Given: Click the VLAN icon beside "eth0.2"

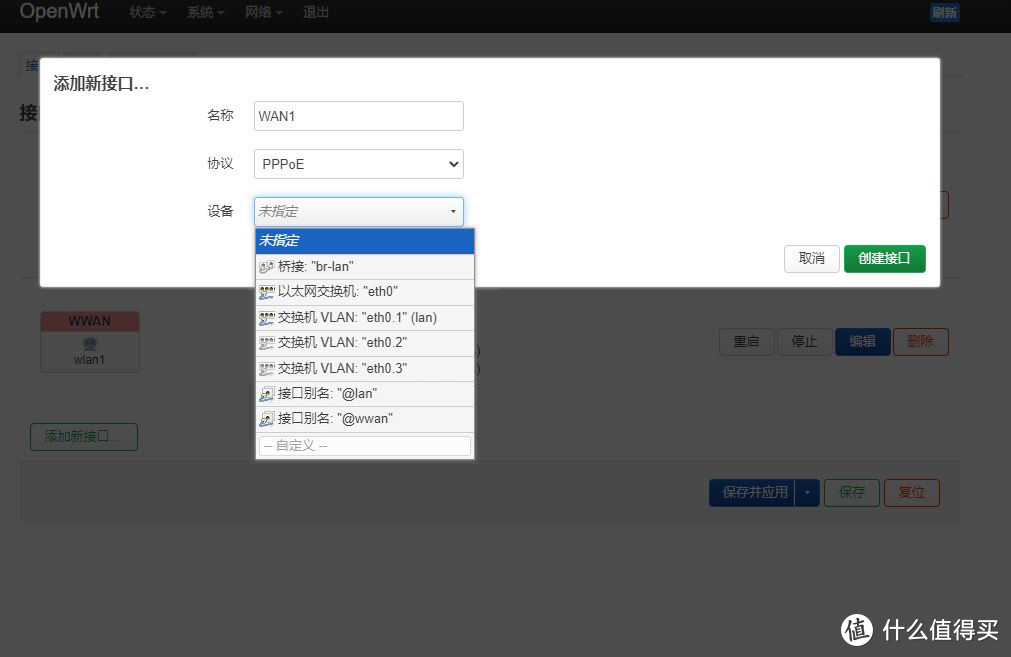Looking at the screenshot, I should (x=266, y=342).
